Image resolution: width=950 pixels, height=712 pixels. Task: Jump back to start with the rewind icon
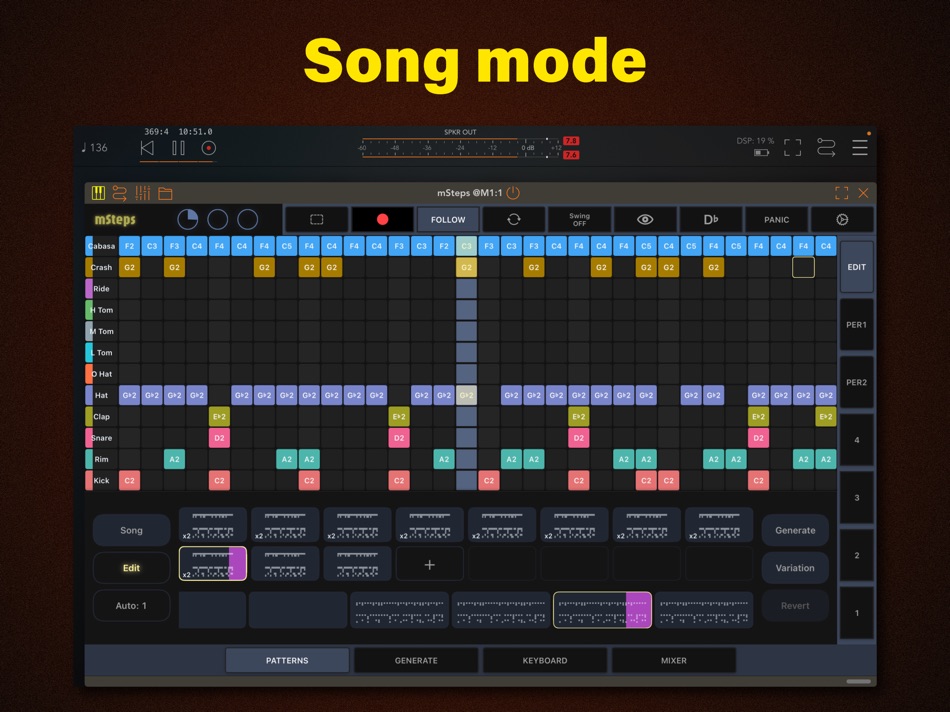pyautogui.click(x=147, y=148)
